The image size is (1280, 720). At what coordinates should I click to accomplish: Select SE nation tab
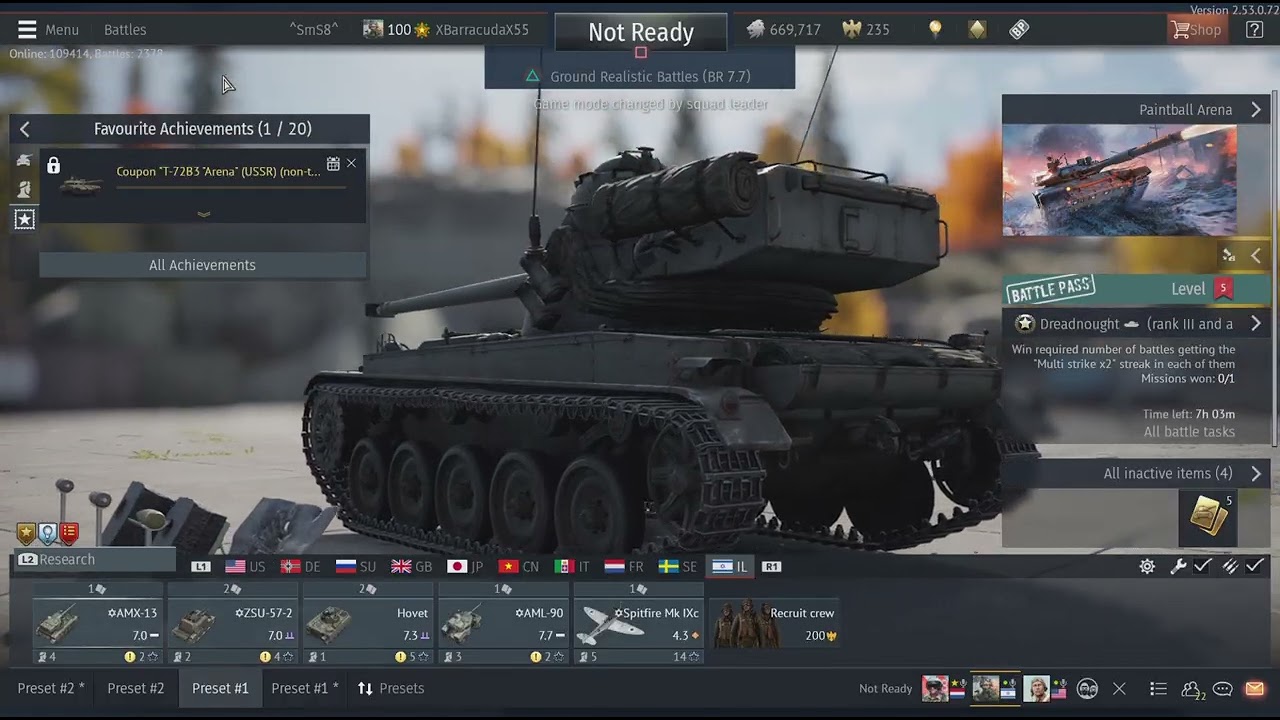pos(679,566)
